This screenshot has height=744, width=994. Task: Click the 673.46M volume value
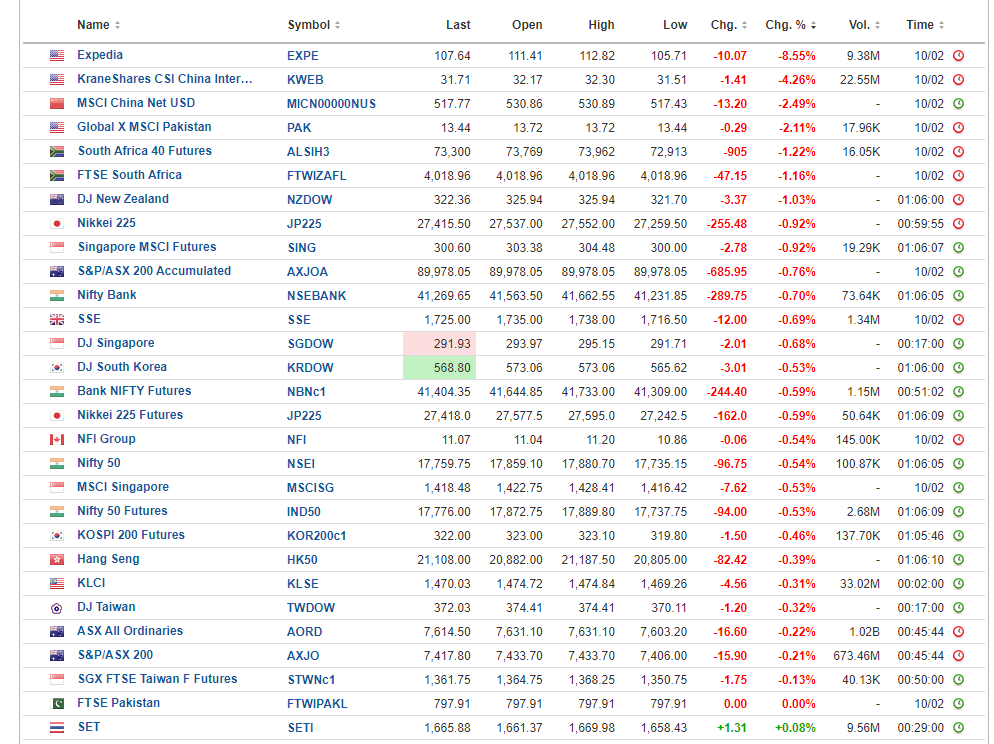click(x=856, y=656)
